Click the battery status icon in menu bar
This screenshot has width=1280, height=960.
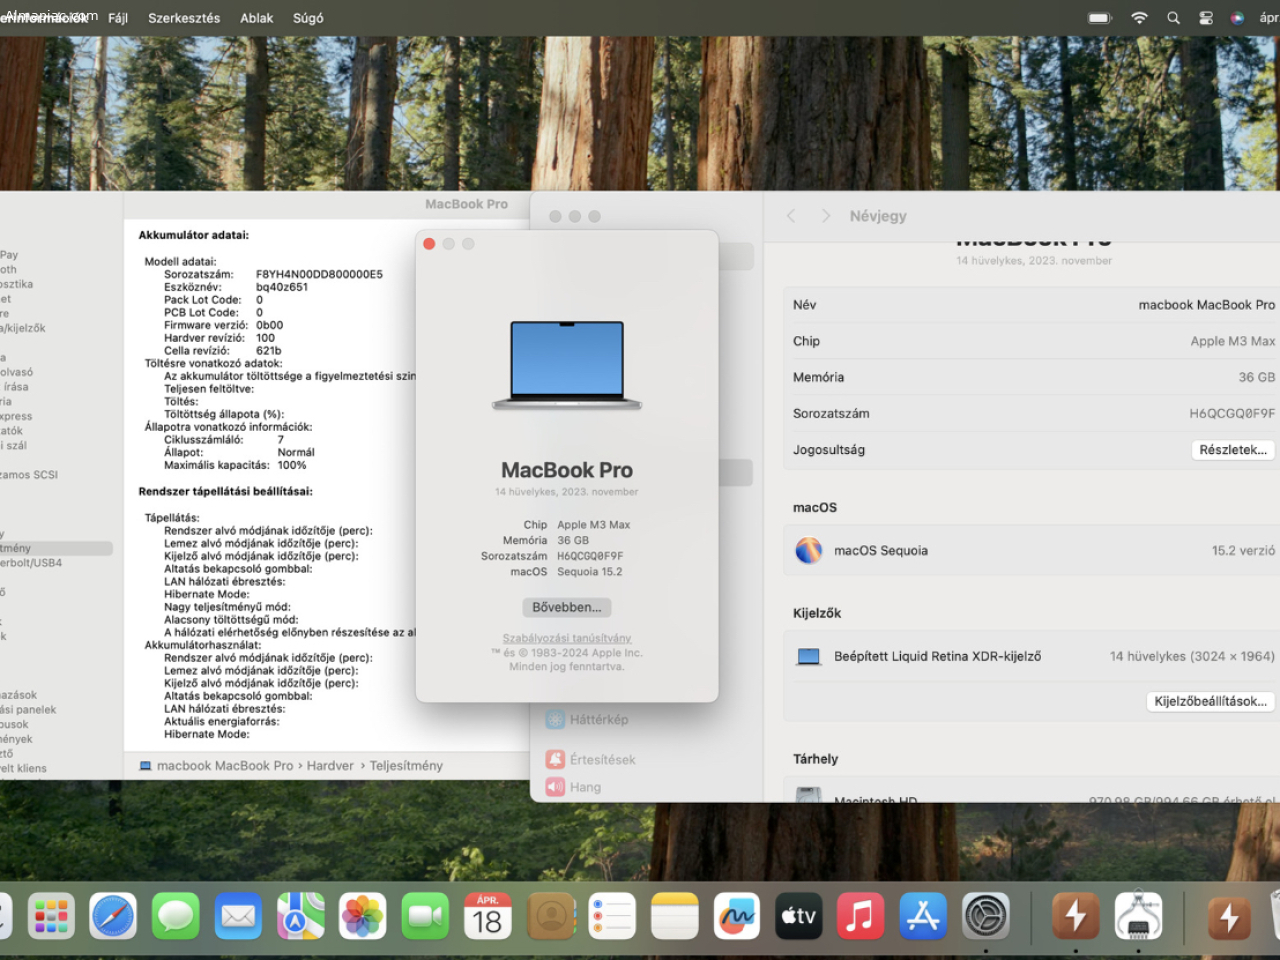[x=1100, y=18]
